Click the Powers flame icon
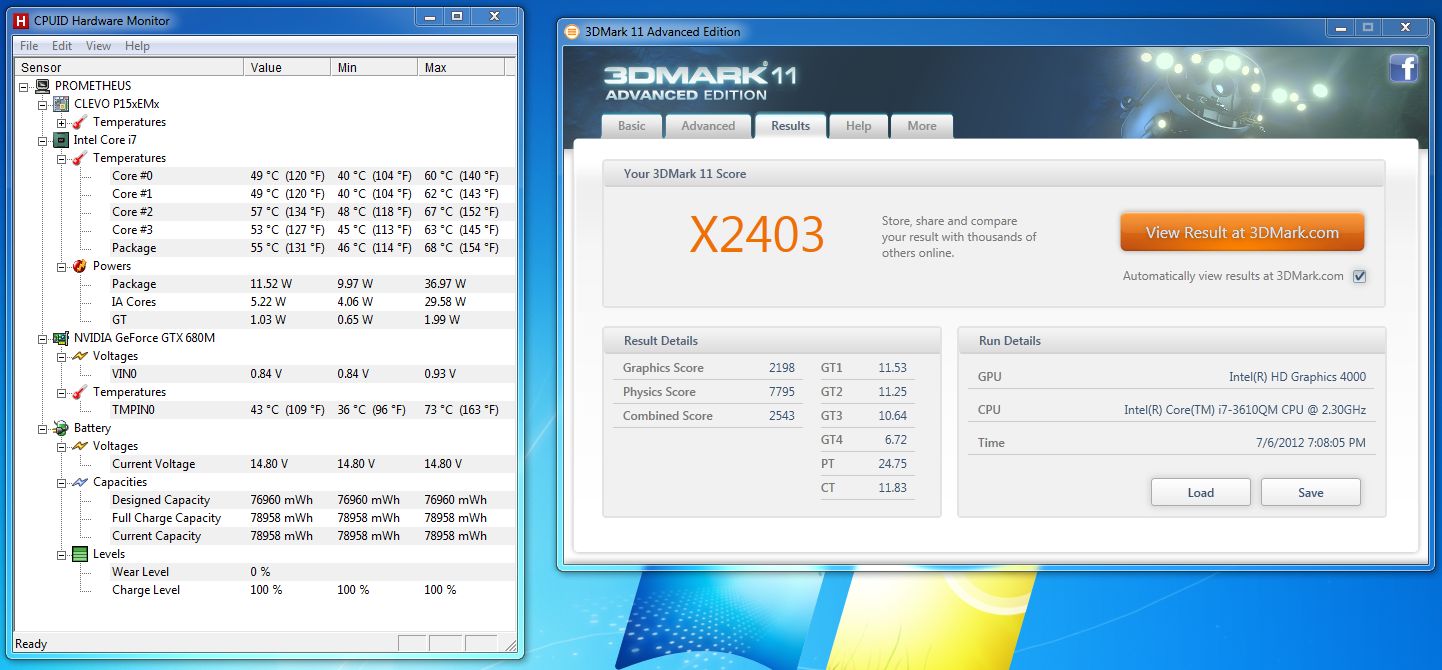The image size is (1442, 670). pyautogui.click(x=80, y=266)
